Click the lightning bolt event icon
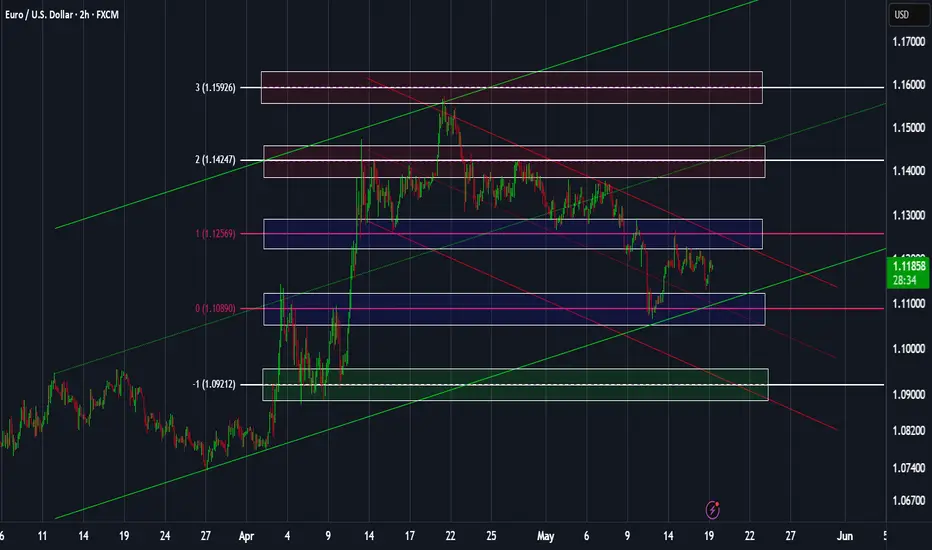The height and width of the screenshot is (550, 932). (712, 510)
